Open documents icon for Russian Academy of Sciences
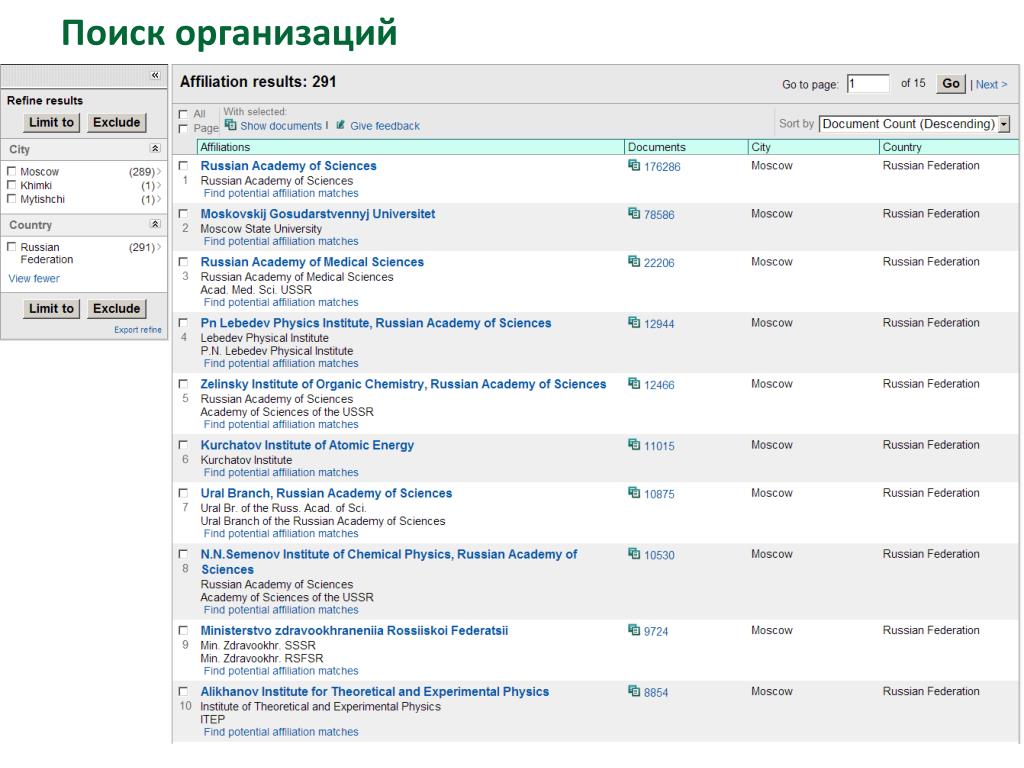 (634, 165)
